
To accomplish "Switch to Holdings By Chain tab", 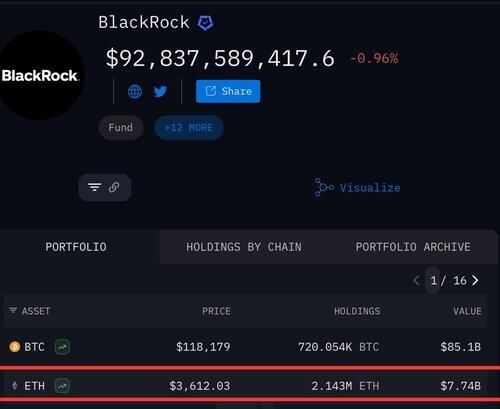I will coord(244,247).
